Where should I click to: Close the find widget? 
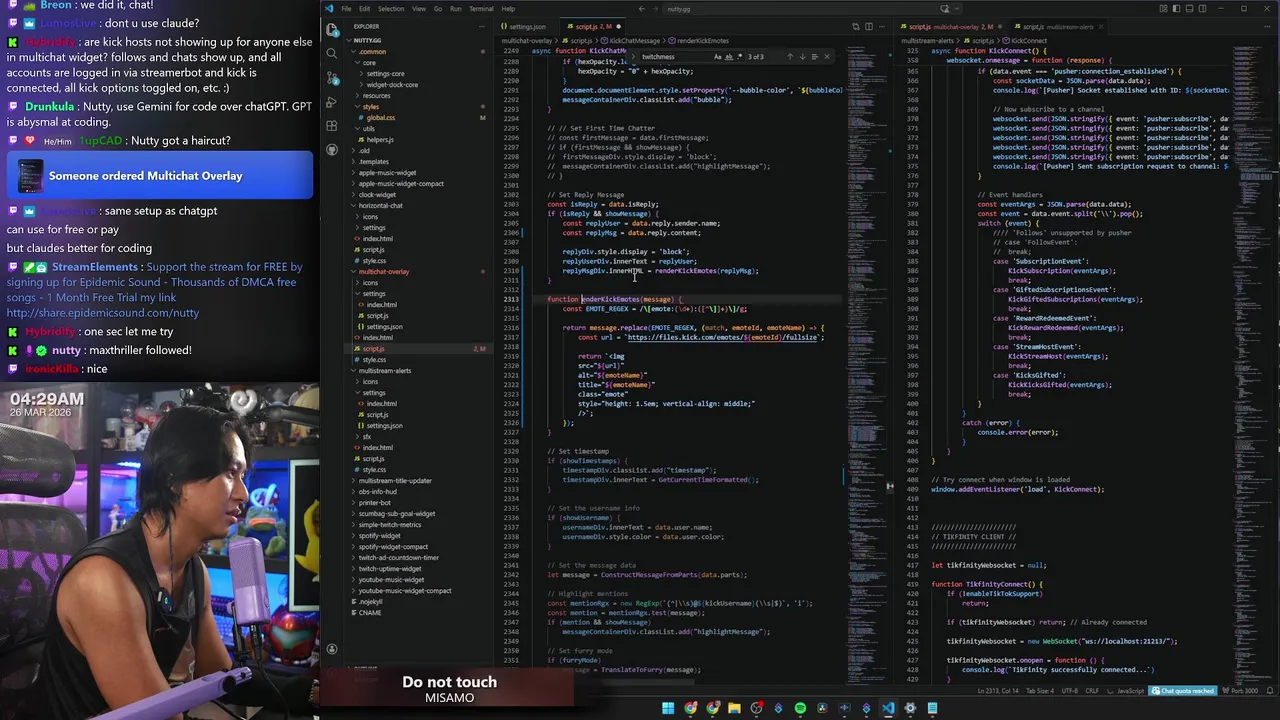pyautogui.click(x=827, y=56)
